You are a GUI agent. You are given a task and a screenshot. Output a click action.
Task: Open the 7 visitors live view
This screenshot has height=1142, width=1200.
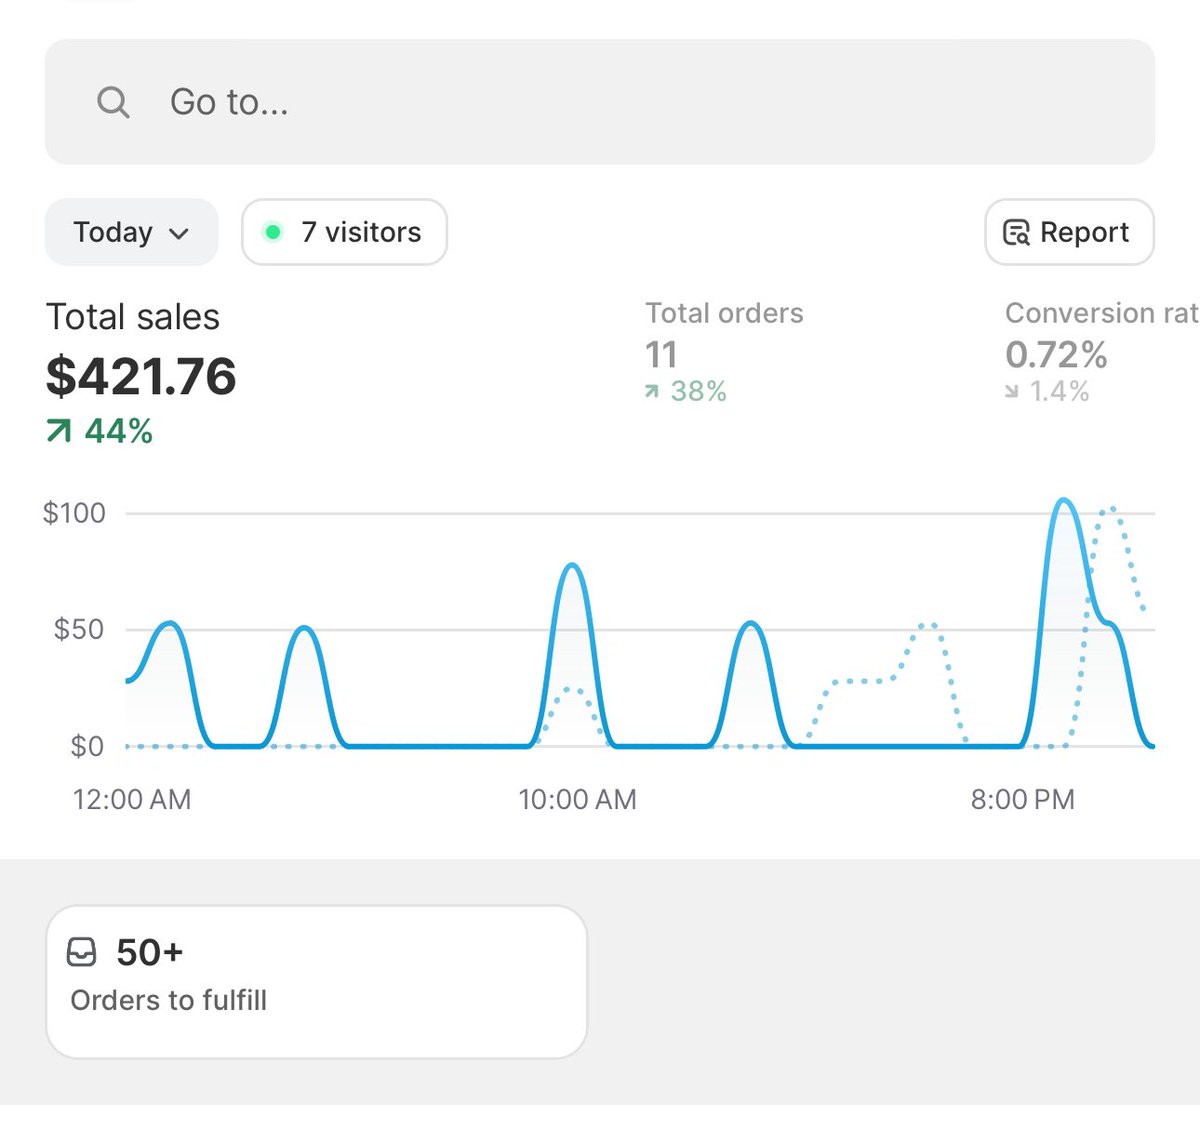344,232
